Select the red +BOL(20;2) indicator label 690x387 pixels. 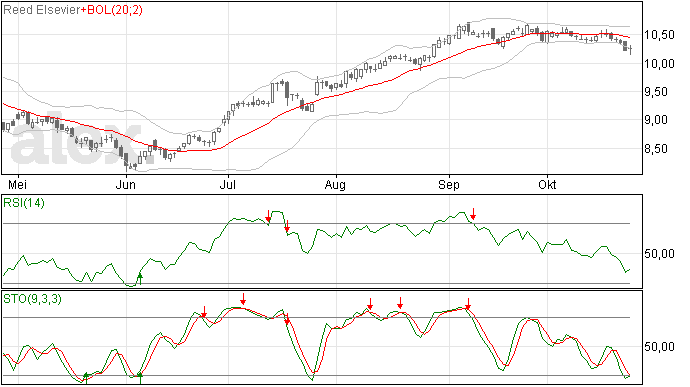112,10
